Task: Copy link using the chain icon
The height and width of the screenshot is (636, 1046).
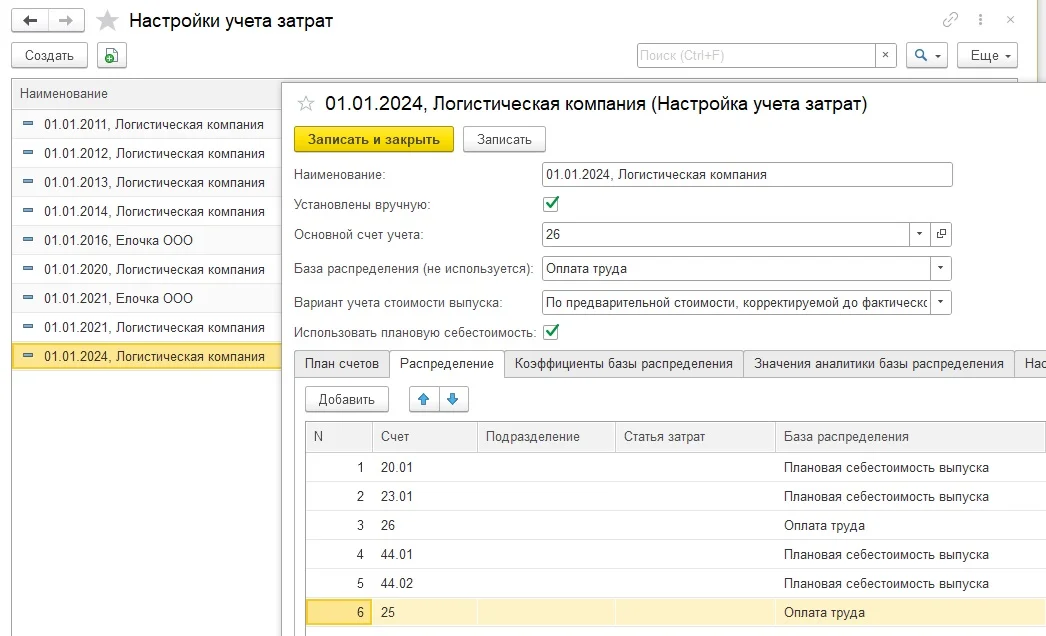Action: (950, 20)
